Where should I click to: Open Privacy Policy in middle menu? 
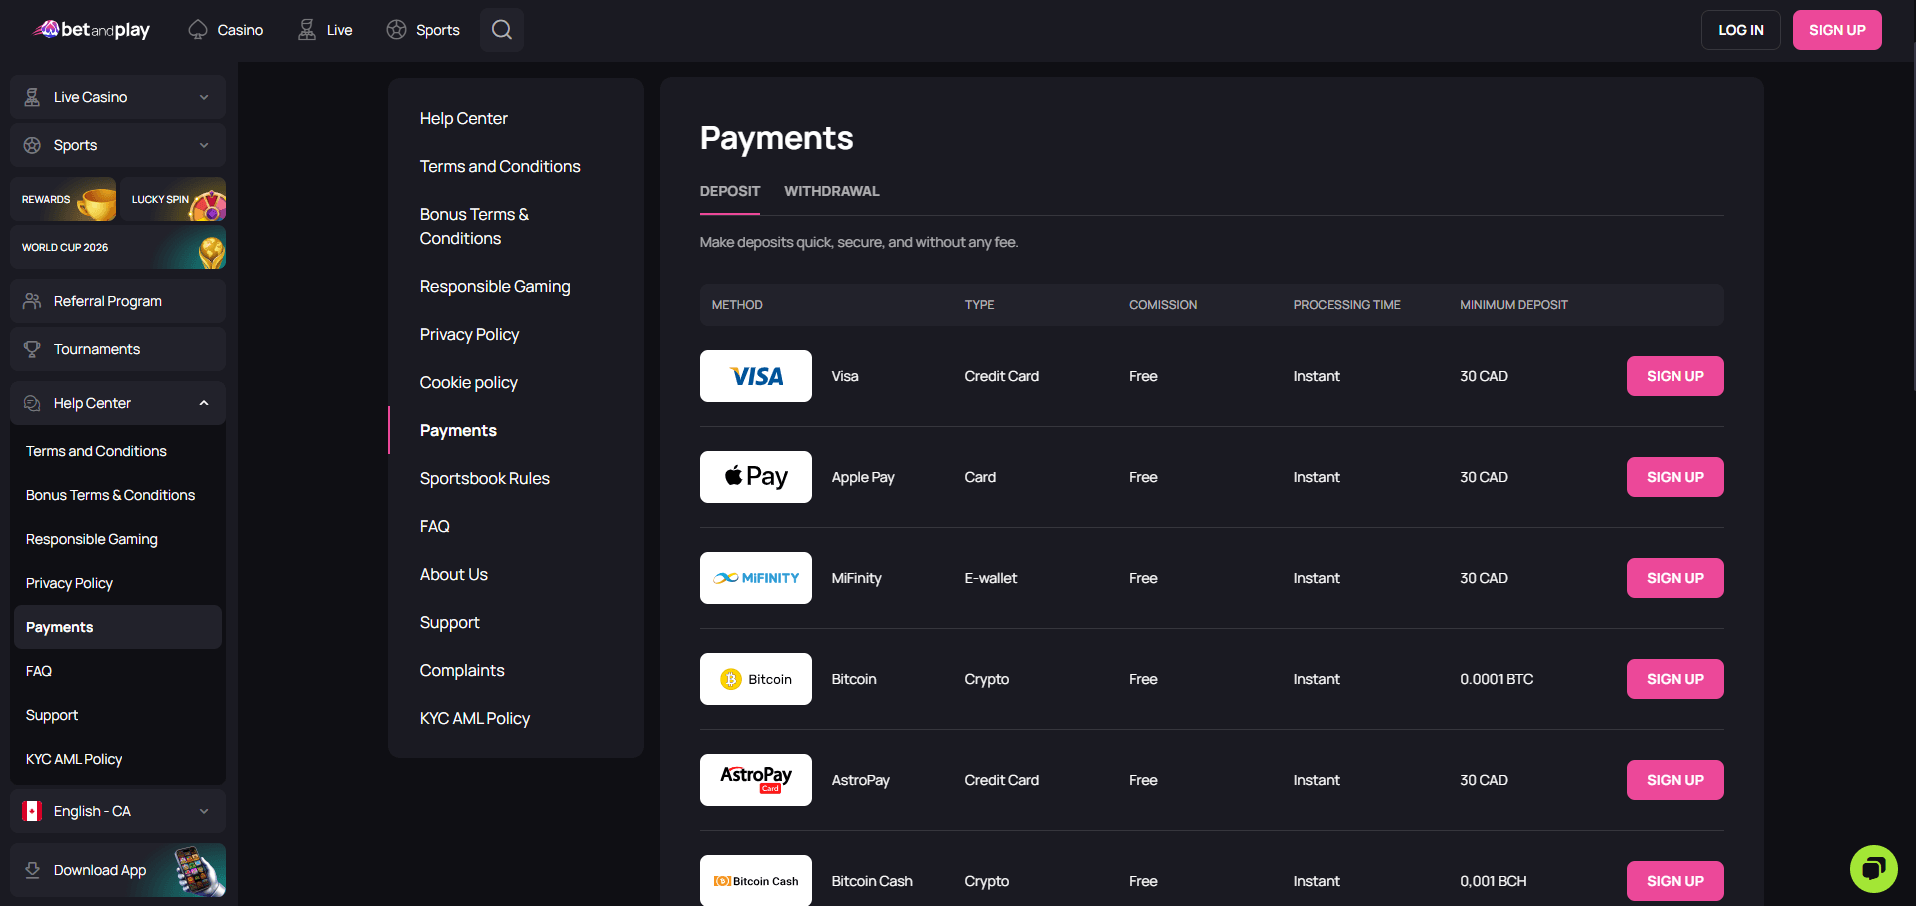(x=469, y=334)
